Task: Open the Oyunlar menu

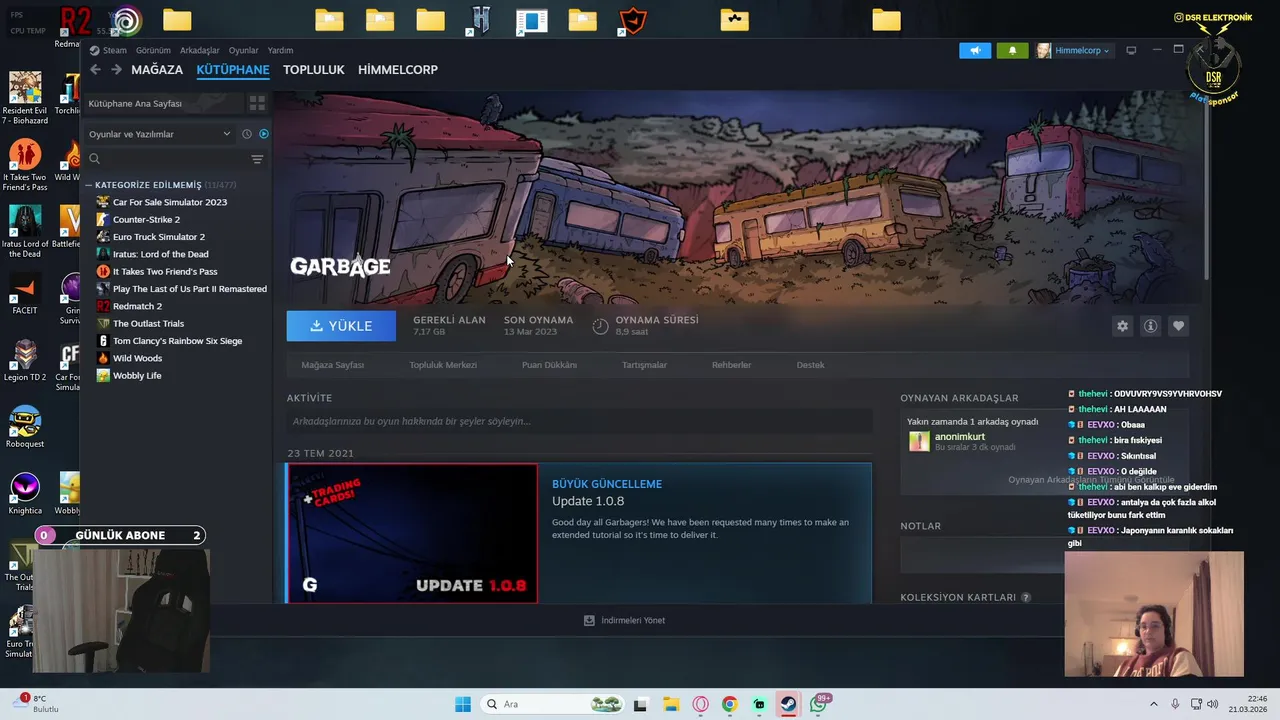Action: [x=243, y=50]
